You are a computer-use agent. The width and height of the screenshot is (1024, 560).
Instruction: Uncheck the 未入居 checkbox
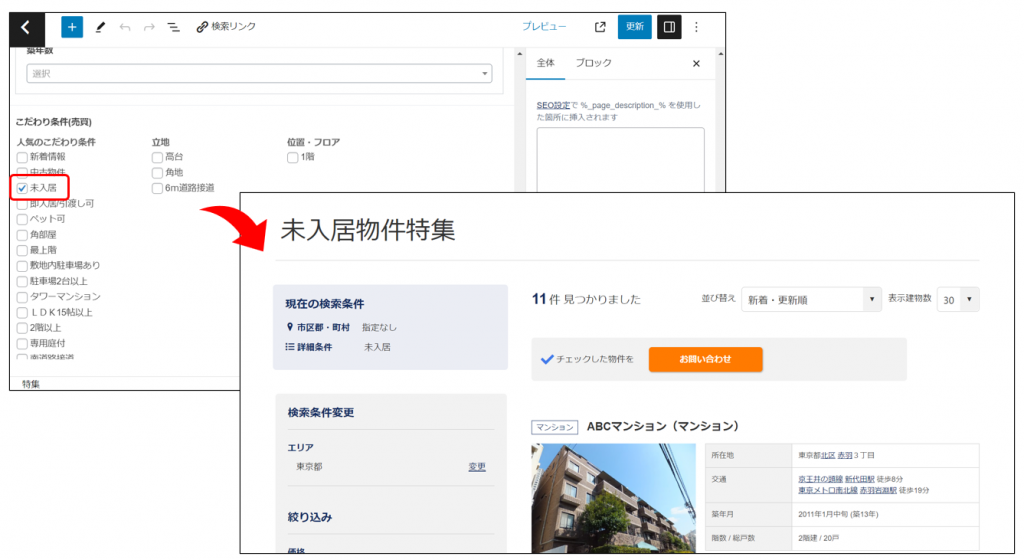(x=23, y=187)
